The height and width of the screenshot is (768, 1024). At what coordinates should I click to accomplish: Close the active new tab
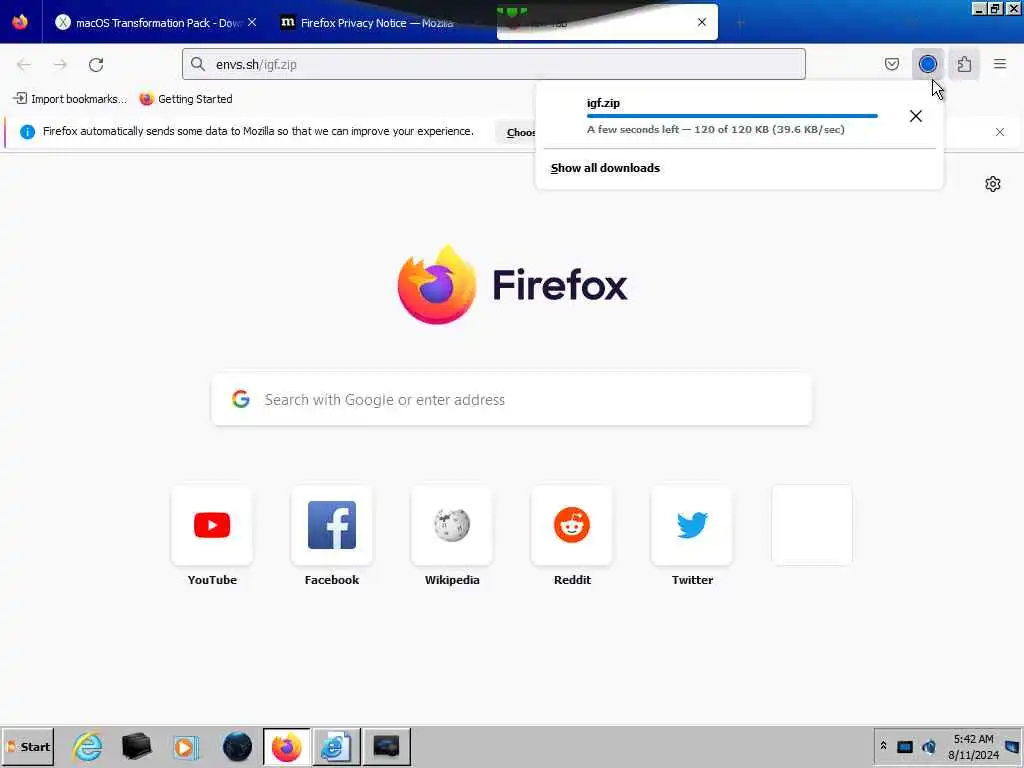(x=701, y=22)
